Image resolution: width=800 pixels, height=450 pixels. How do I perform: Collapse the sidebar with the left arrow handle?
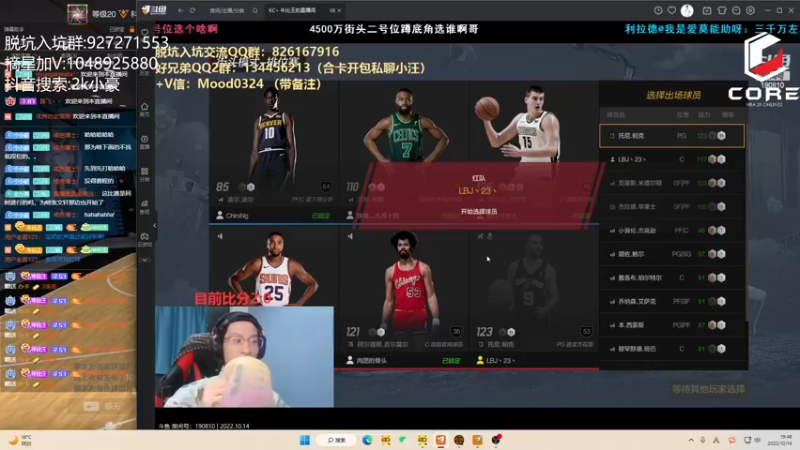click(154, 225)
